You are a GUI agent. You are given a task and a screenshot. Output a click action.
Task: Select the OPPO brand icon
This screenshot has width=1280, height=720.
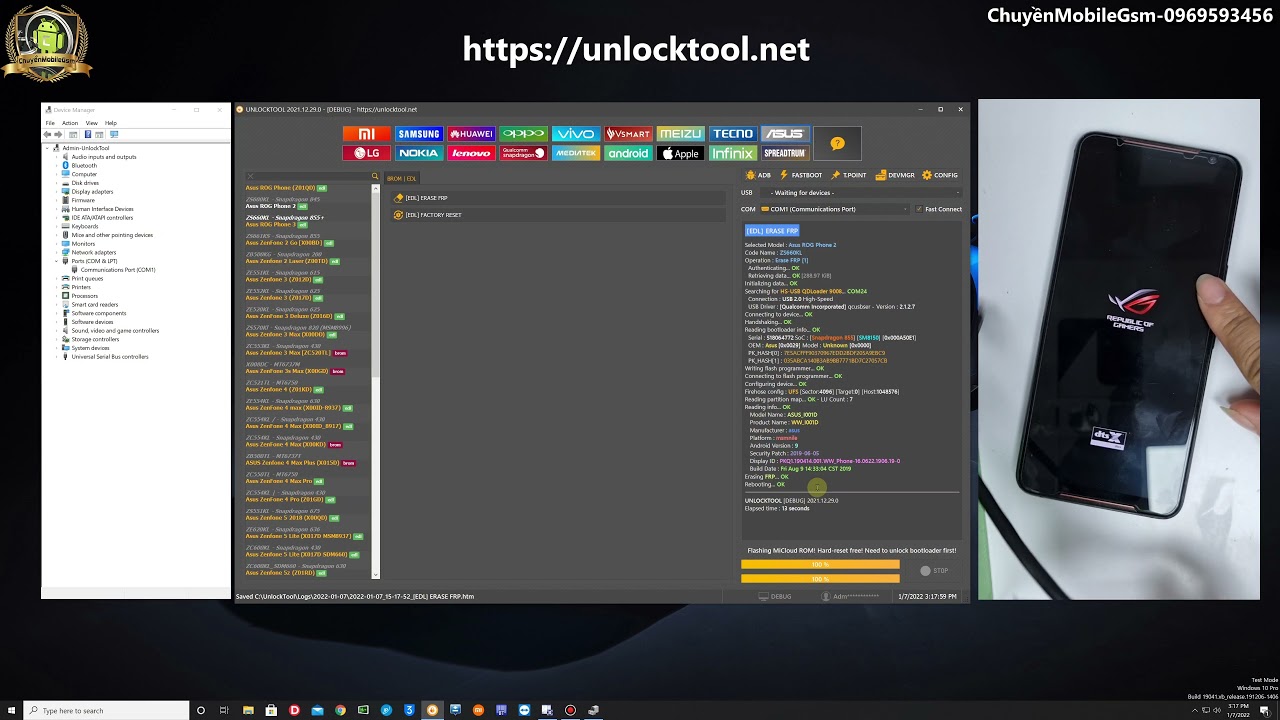click(523, 134)
